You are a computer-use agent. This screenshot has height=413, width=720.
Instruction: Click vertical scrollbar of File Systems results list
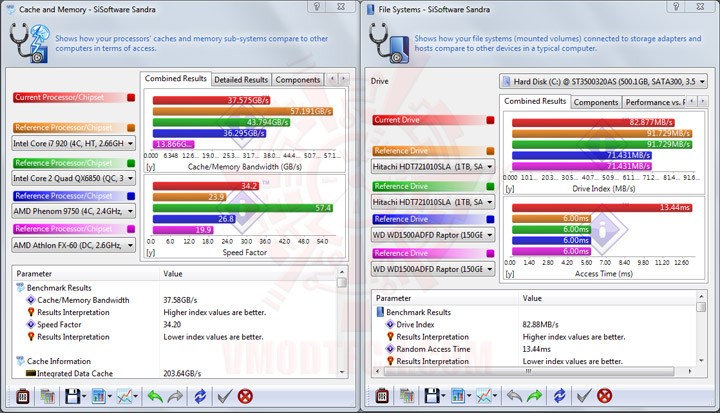(x=701, y=327)
